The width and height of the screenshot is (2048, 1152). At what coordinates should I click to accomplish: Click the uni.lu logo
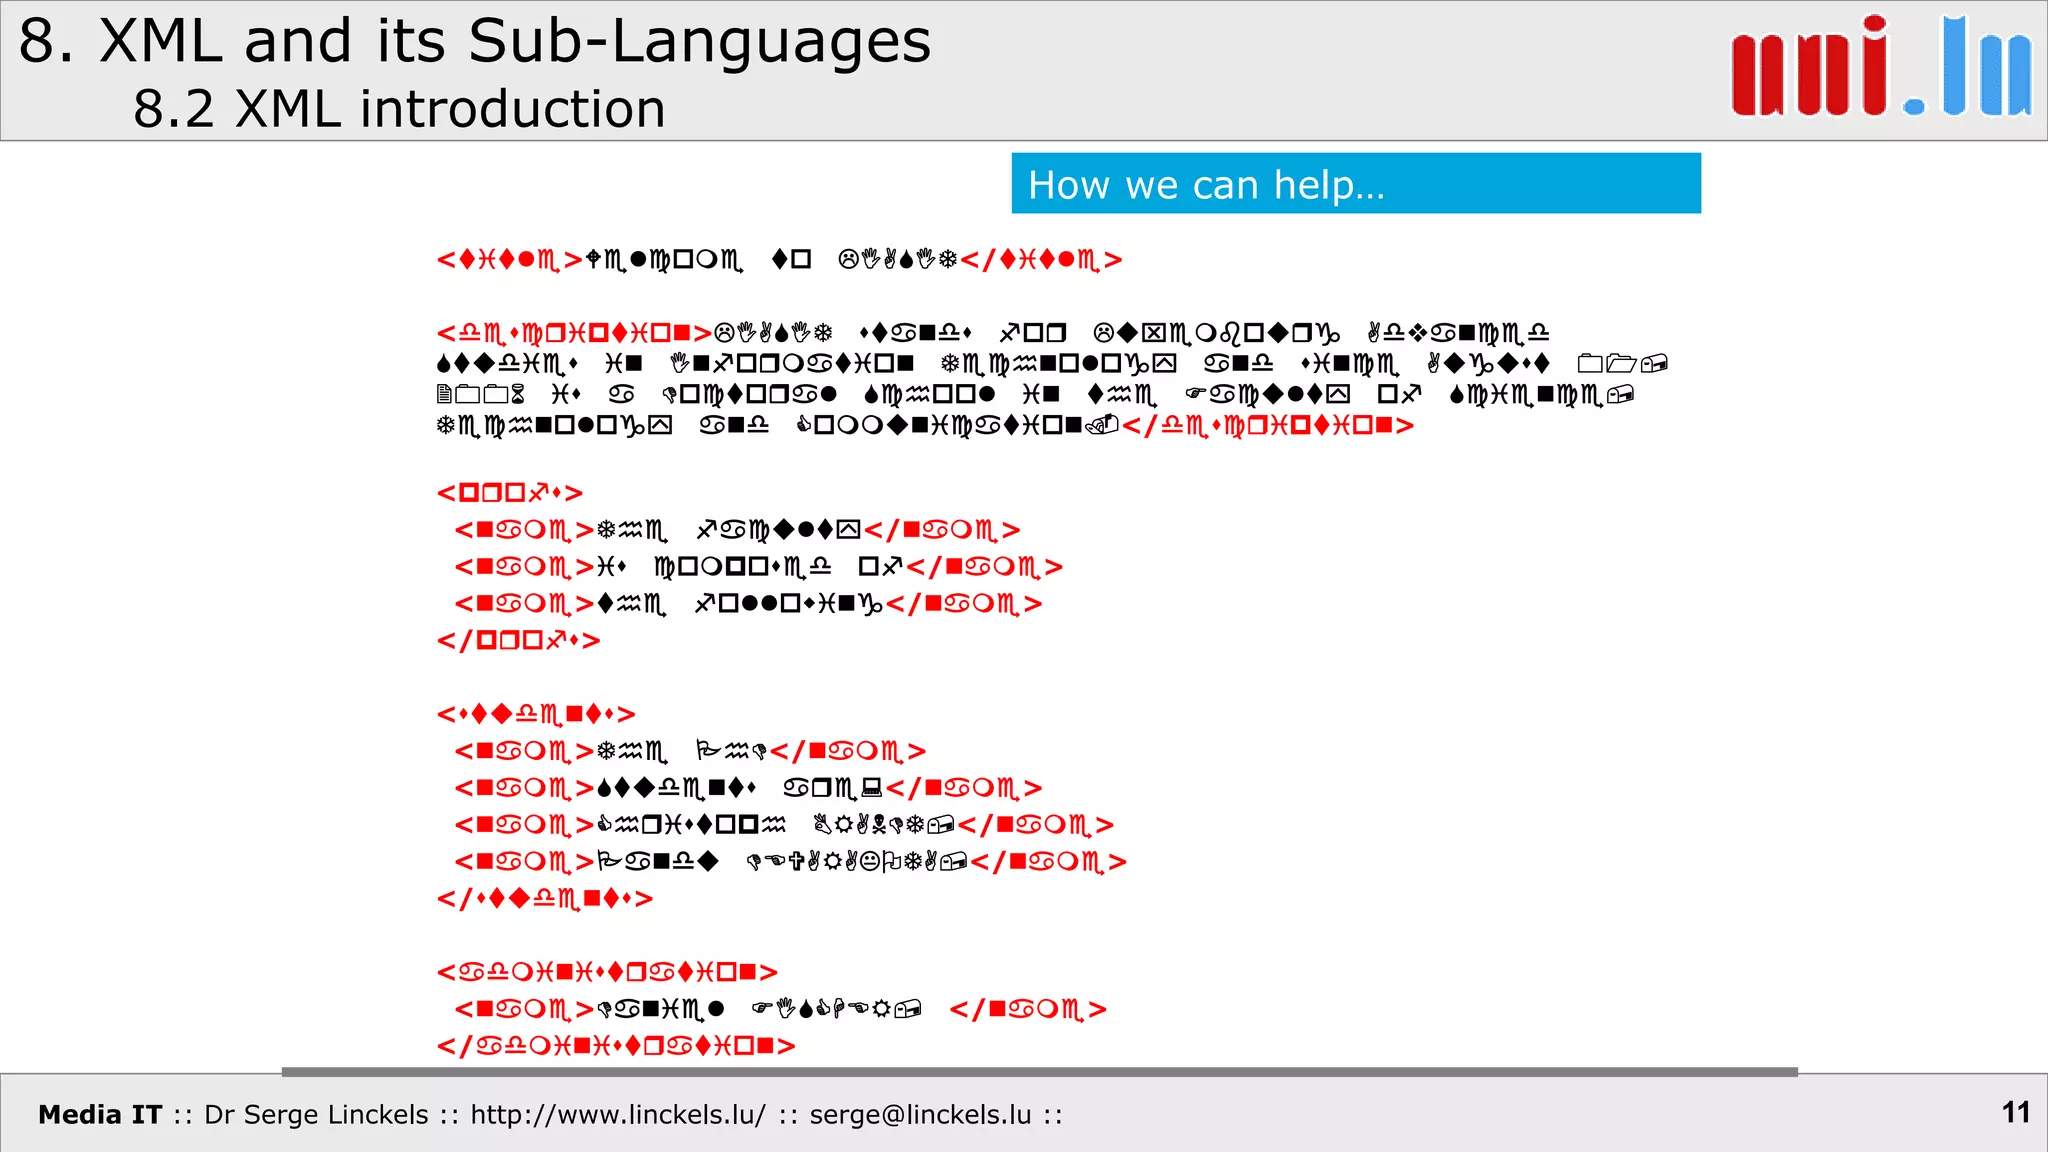click(x=1880, y=68)
